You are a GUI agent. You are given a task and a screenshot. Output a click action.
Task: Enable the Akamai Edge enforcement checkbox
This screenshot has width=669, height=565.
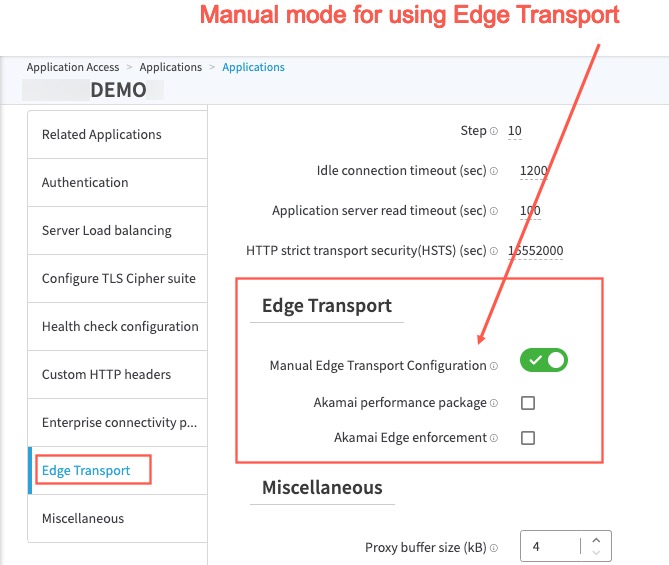[x=528, y=438]
